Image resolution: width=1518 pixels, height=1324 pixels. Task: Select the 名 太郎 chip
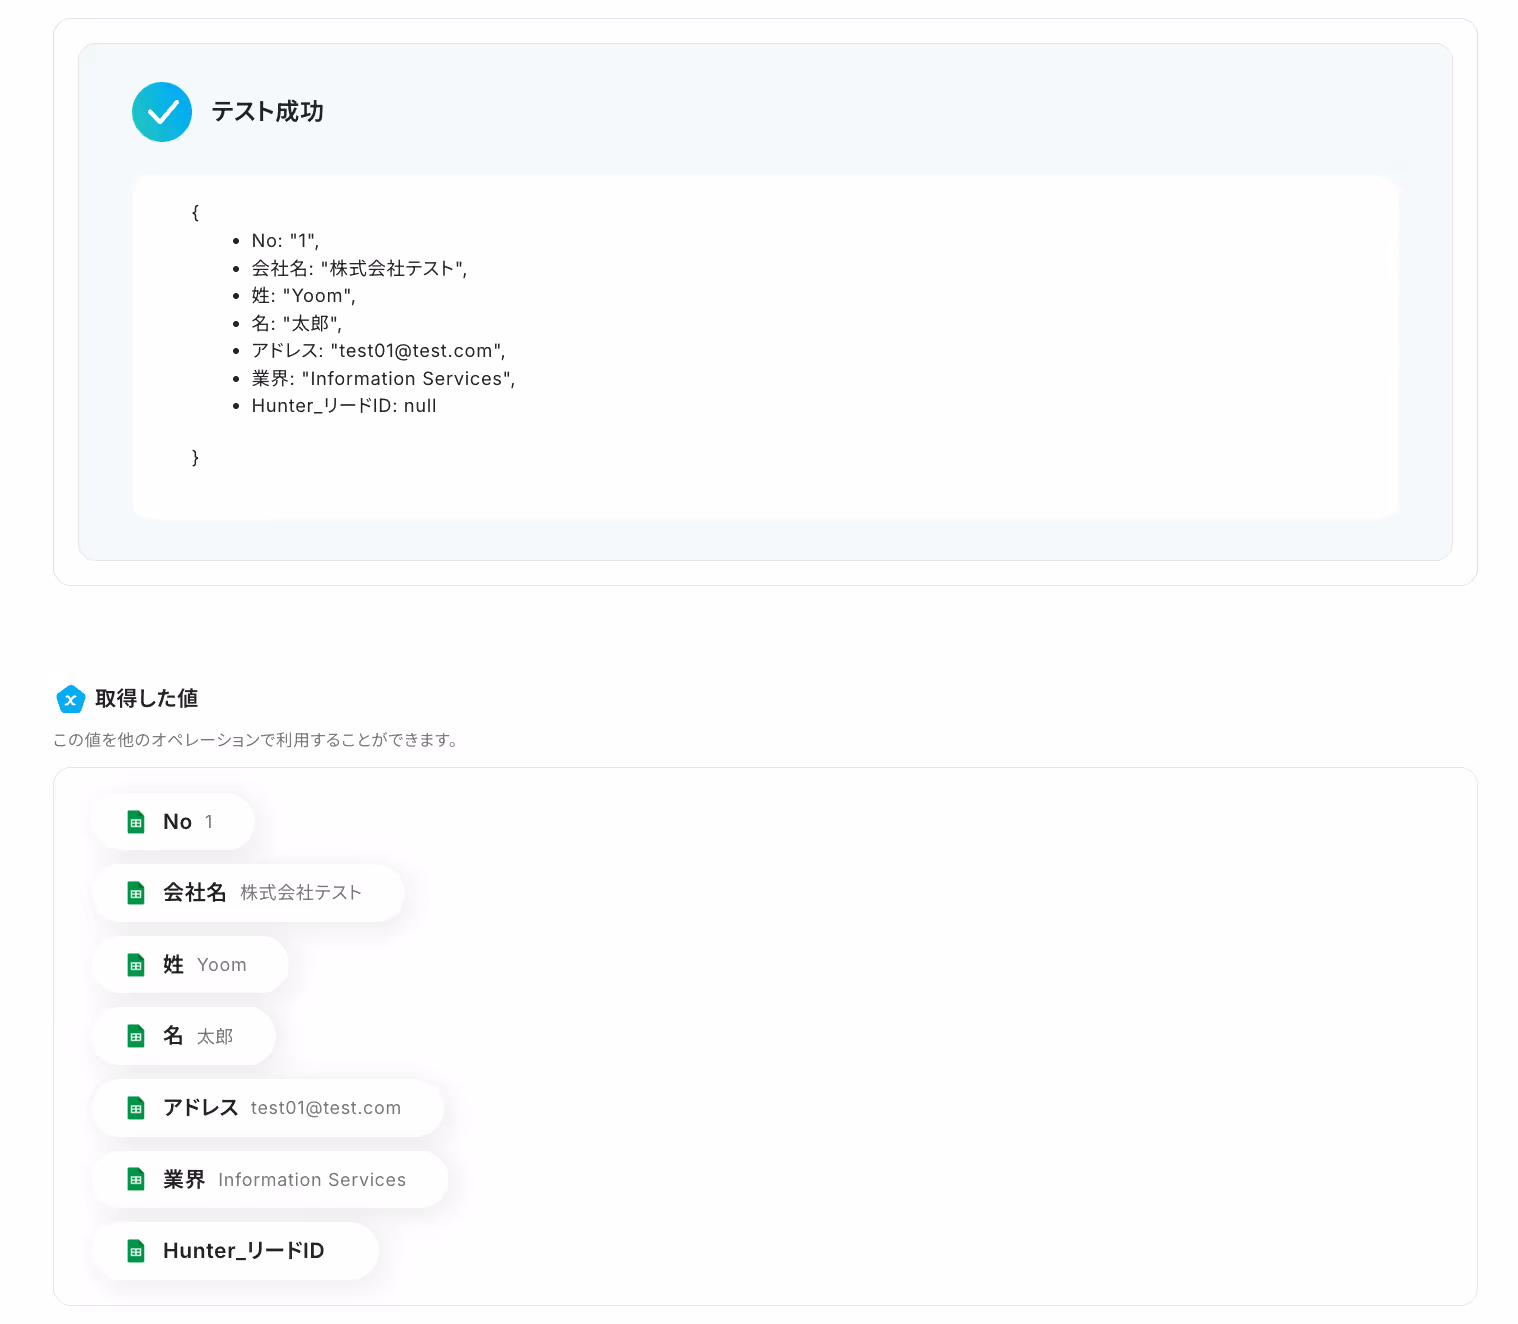(184, 1036)
